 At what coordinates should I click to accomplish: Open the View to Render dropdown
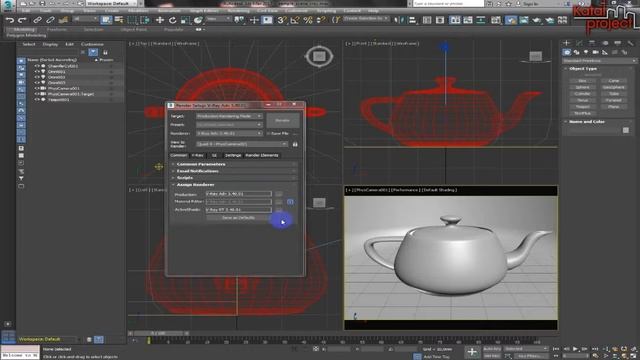coord(242,144)
